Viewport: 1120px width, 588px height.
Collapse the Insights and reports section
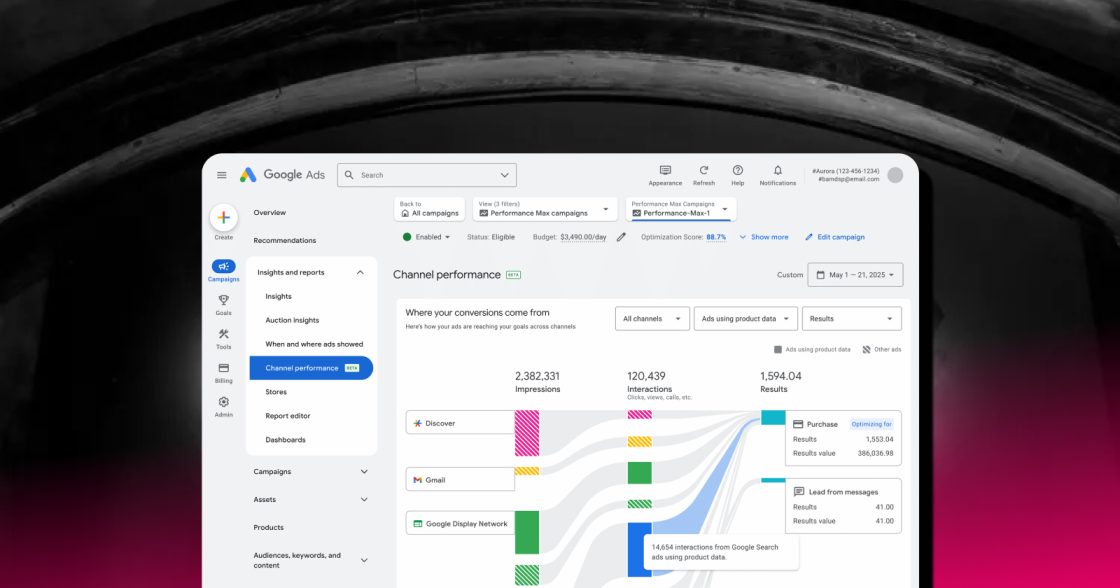pos(360,272)
